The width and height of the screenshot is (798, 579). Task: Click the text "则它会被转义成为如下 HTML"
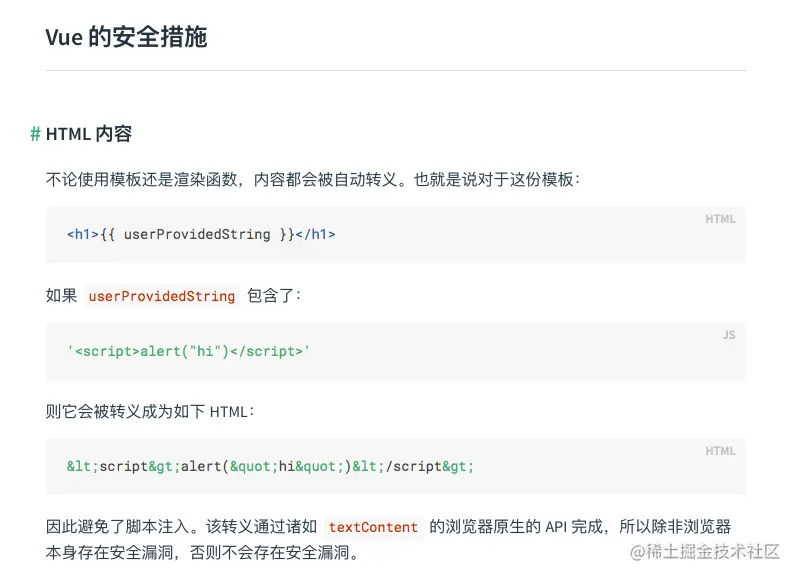click(x=150, y=411)
